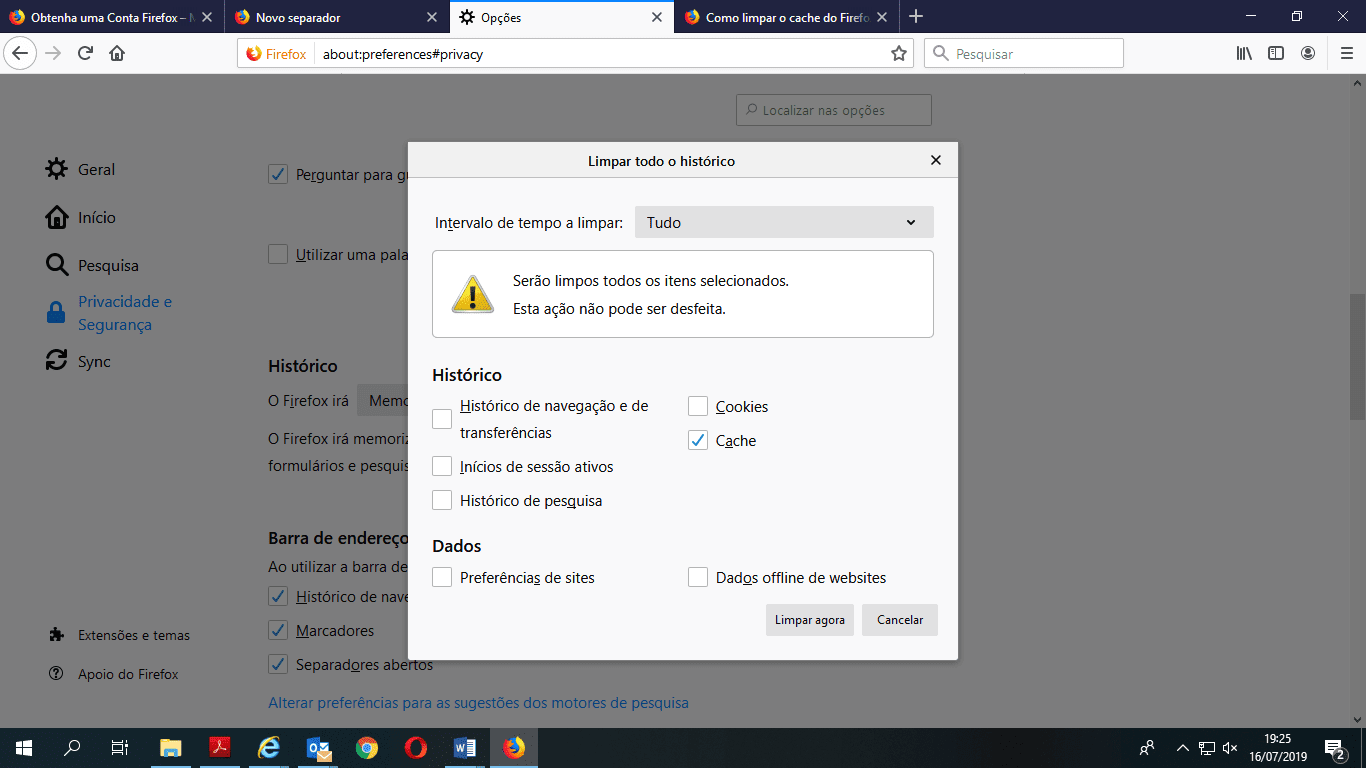The width and height of the screenshot is (1366, 768).
Task: Enable Dados offline de websites
Action: click(x=697, y=576)
